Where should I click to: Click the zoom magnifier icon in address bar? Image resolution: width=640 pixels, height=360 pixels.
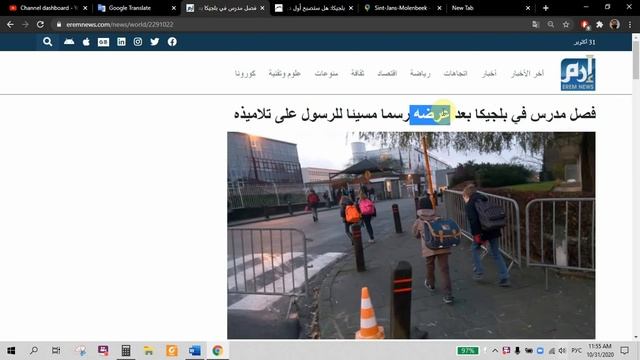[551, 24]
